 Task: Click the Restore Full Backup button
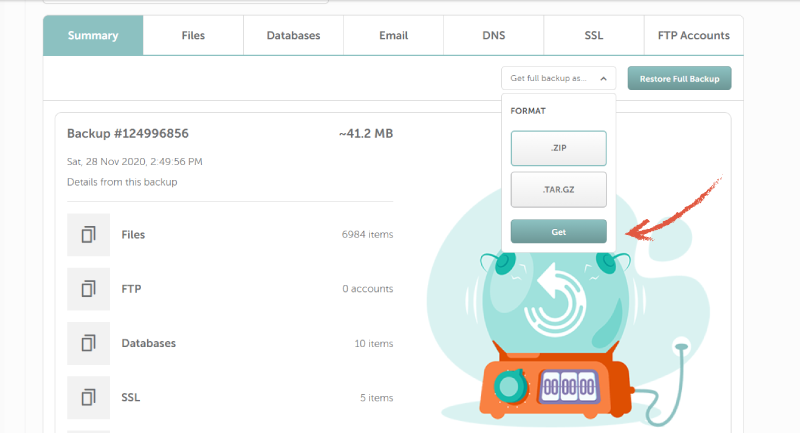tap(679, 79)
